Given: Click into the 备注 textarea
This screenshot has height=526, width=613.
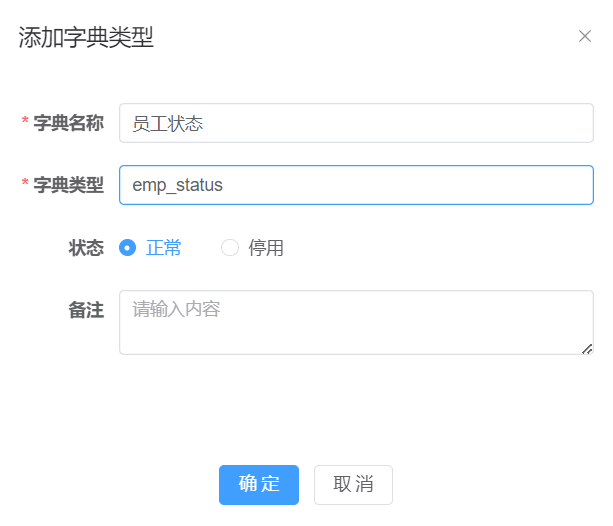Looking at the screenshot, I should coord(355,330).
